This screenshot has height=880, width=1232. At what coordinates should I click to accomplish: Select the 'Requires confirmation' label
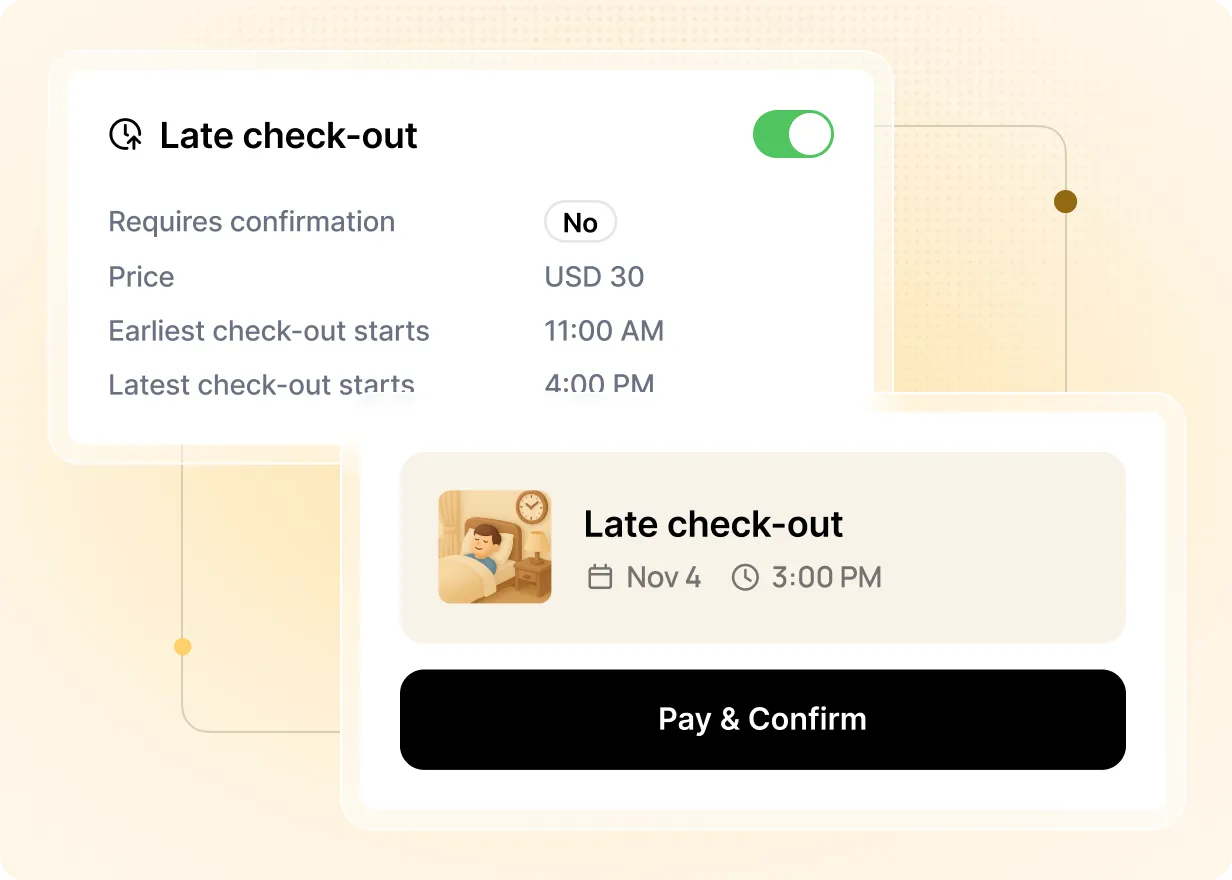[251, 222]
